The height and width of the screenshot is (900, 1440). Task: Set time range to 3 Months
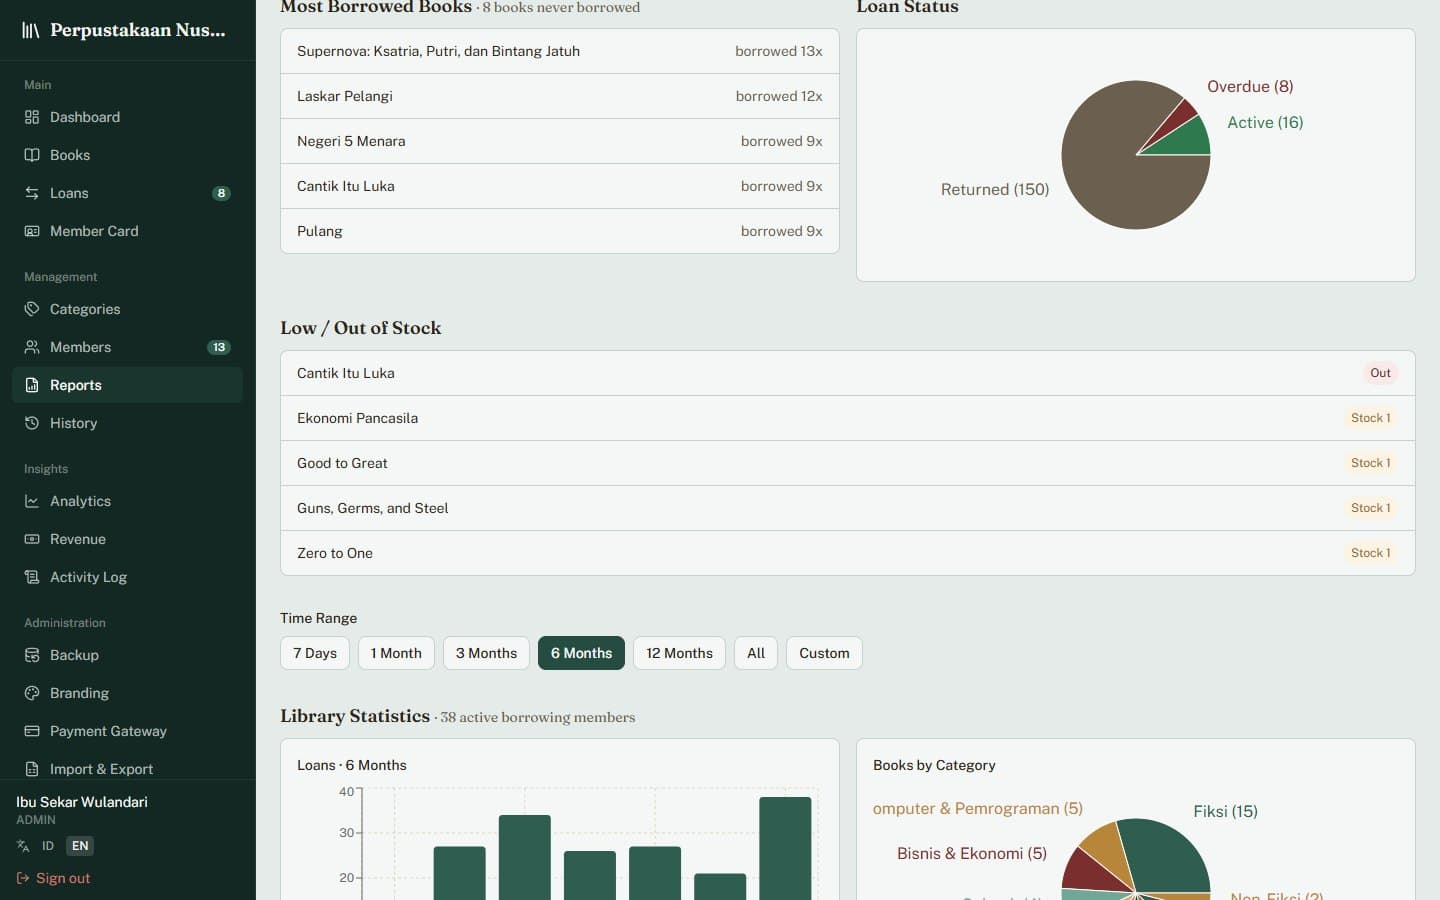(486, 653)
